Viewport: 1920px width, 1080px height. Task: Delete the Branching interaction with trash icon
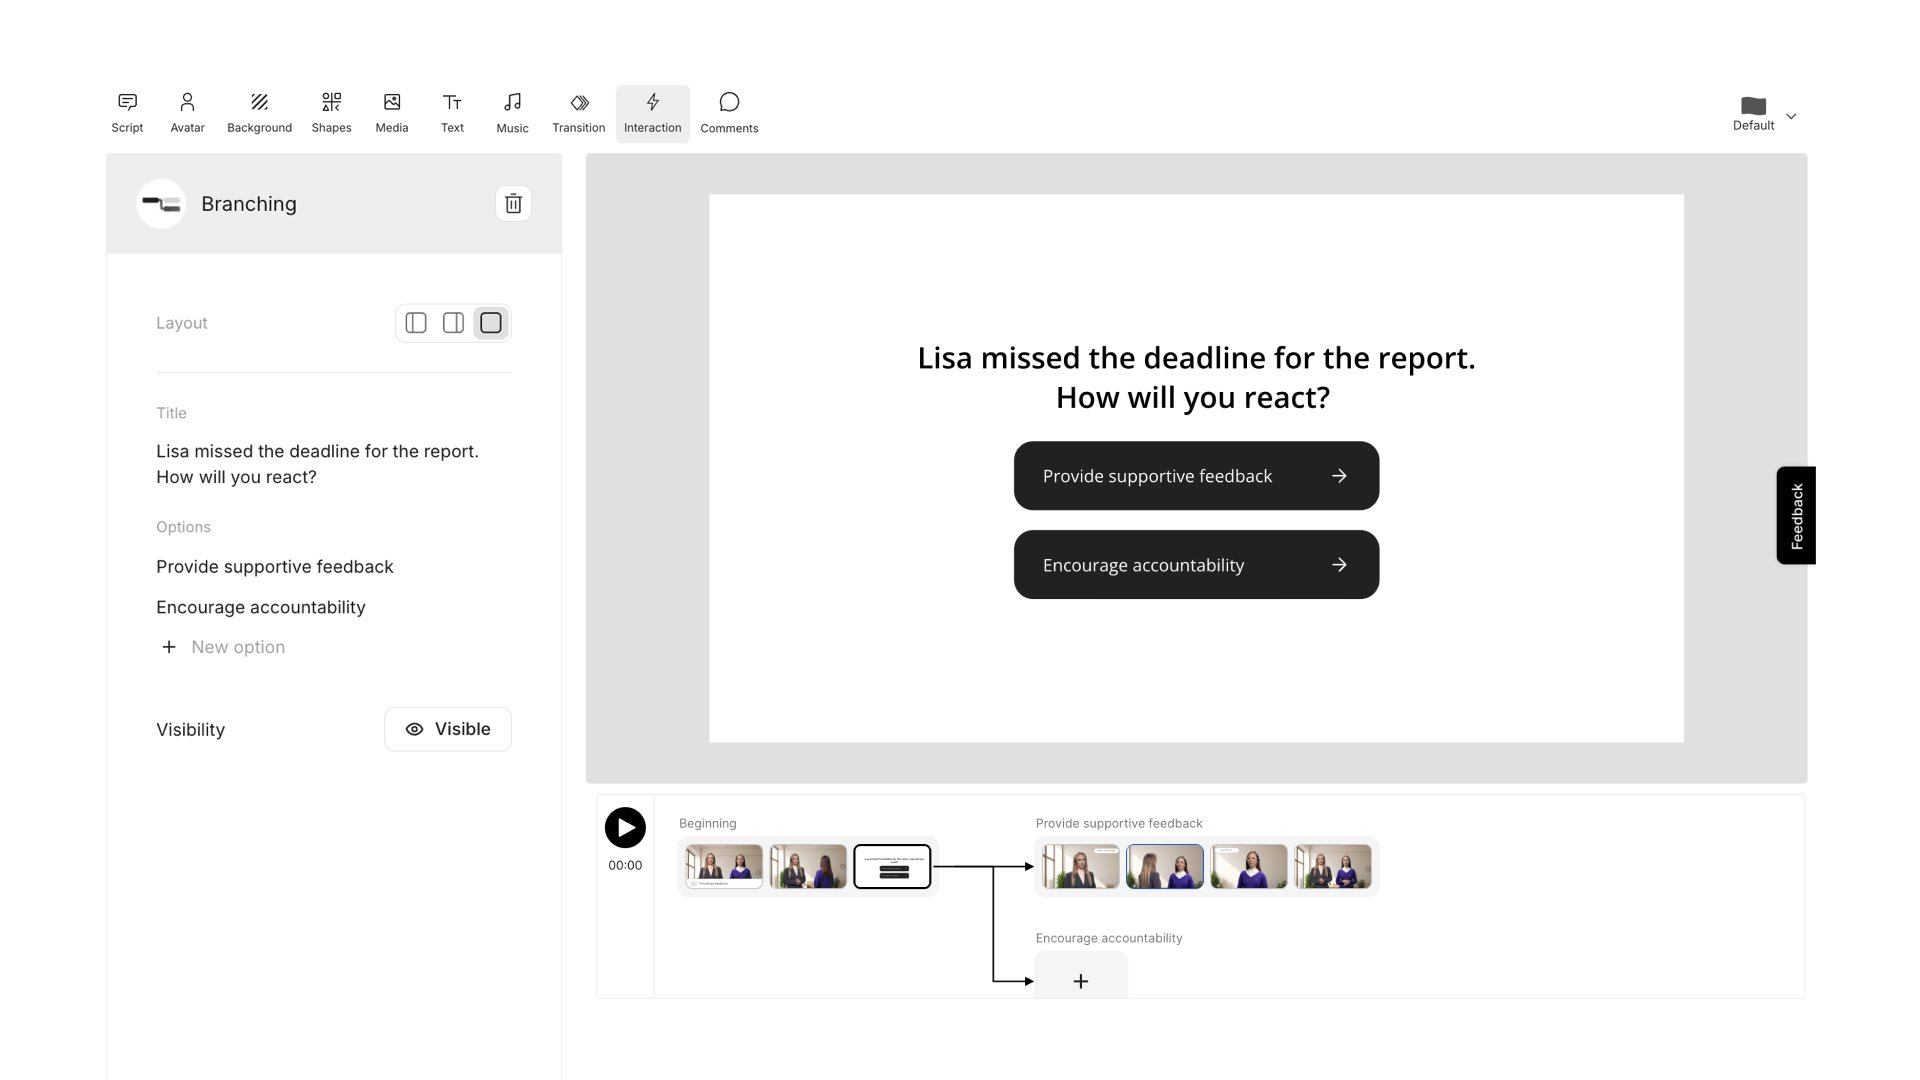(x=513, y=203)
